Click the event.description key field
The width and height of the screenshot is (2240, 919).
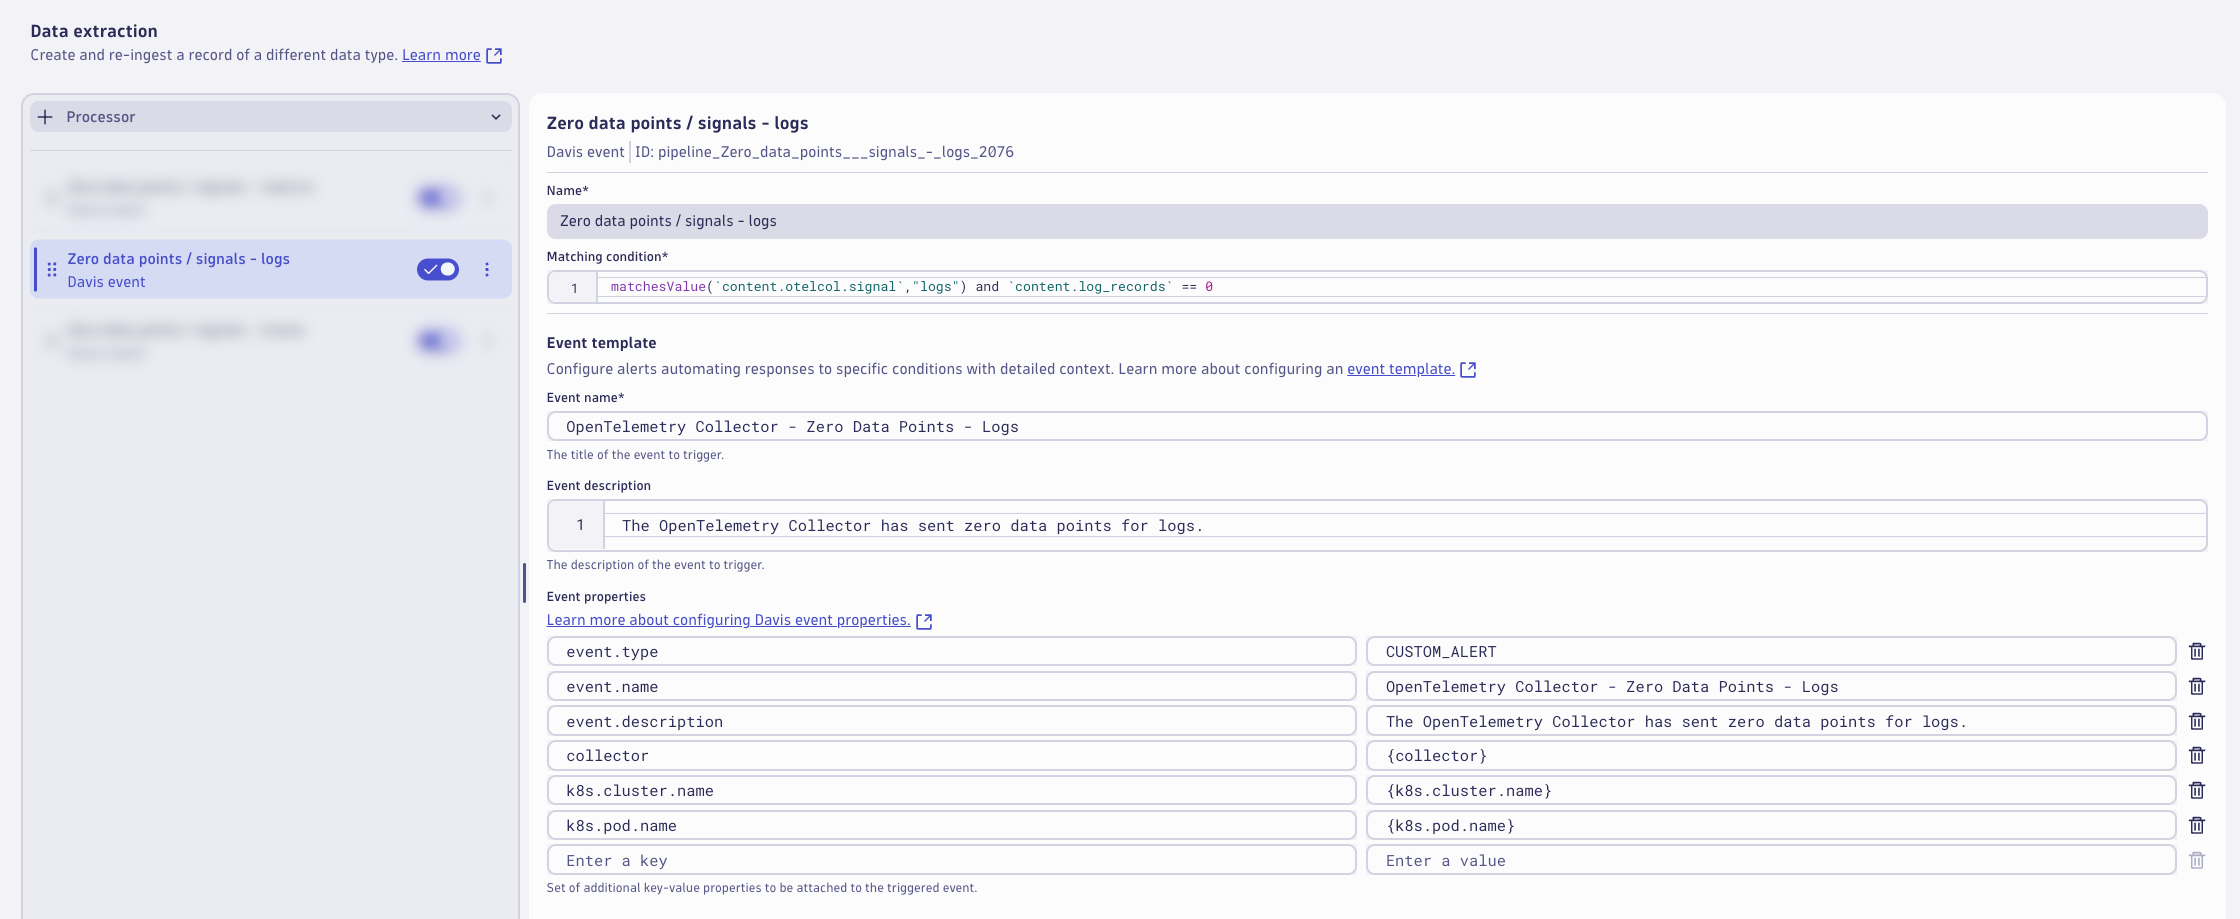(952, 721)
